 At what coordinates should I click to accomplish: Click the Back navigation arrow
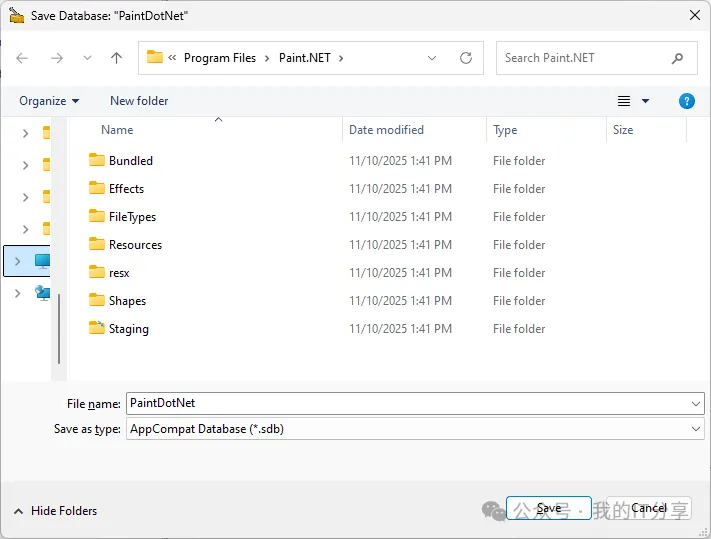click(x=23, y=58)
